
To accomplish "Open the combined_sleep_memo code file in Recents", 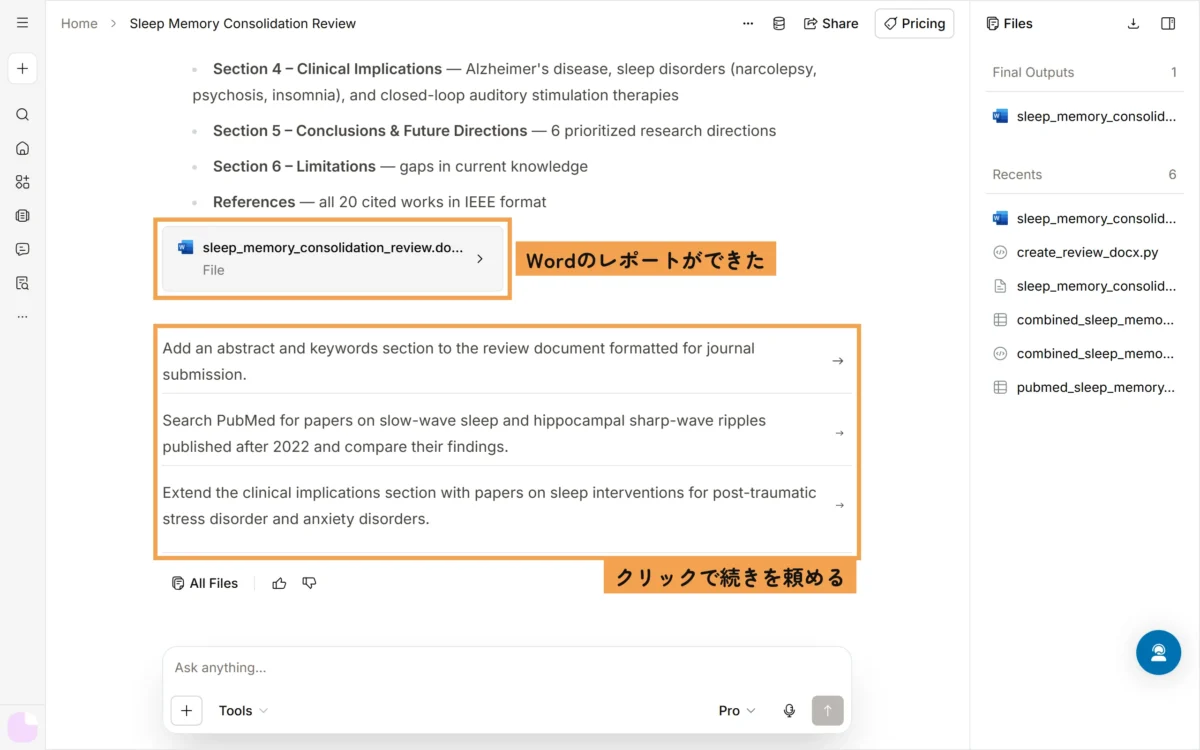I will [1084, 353].
